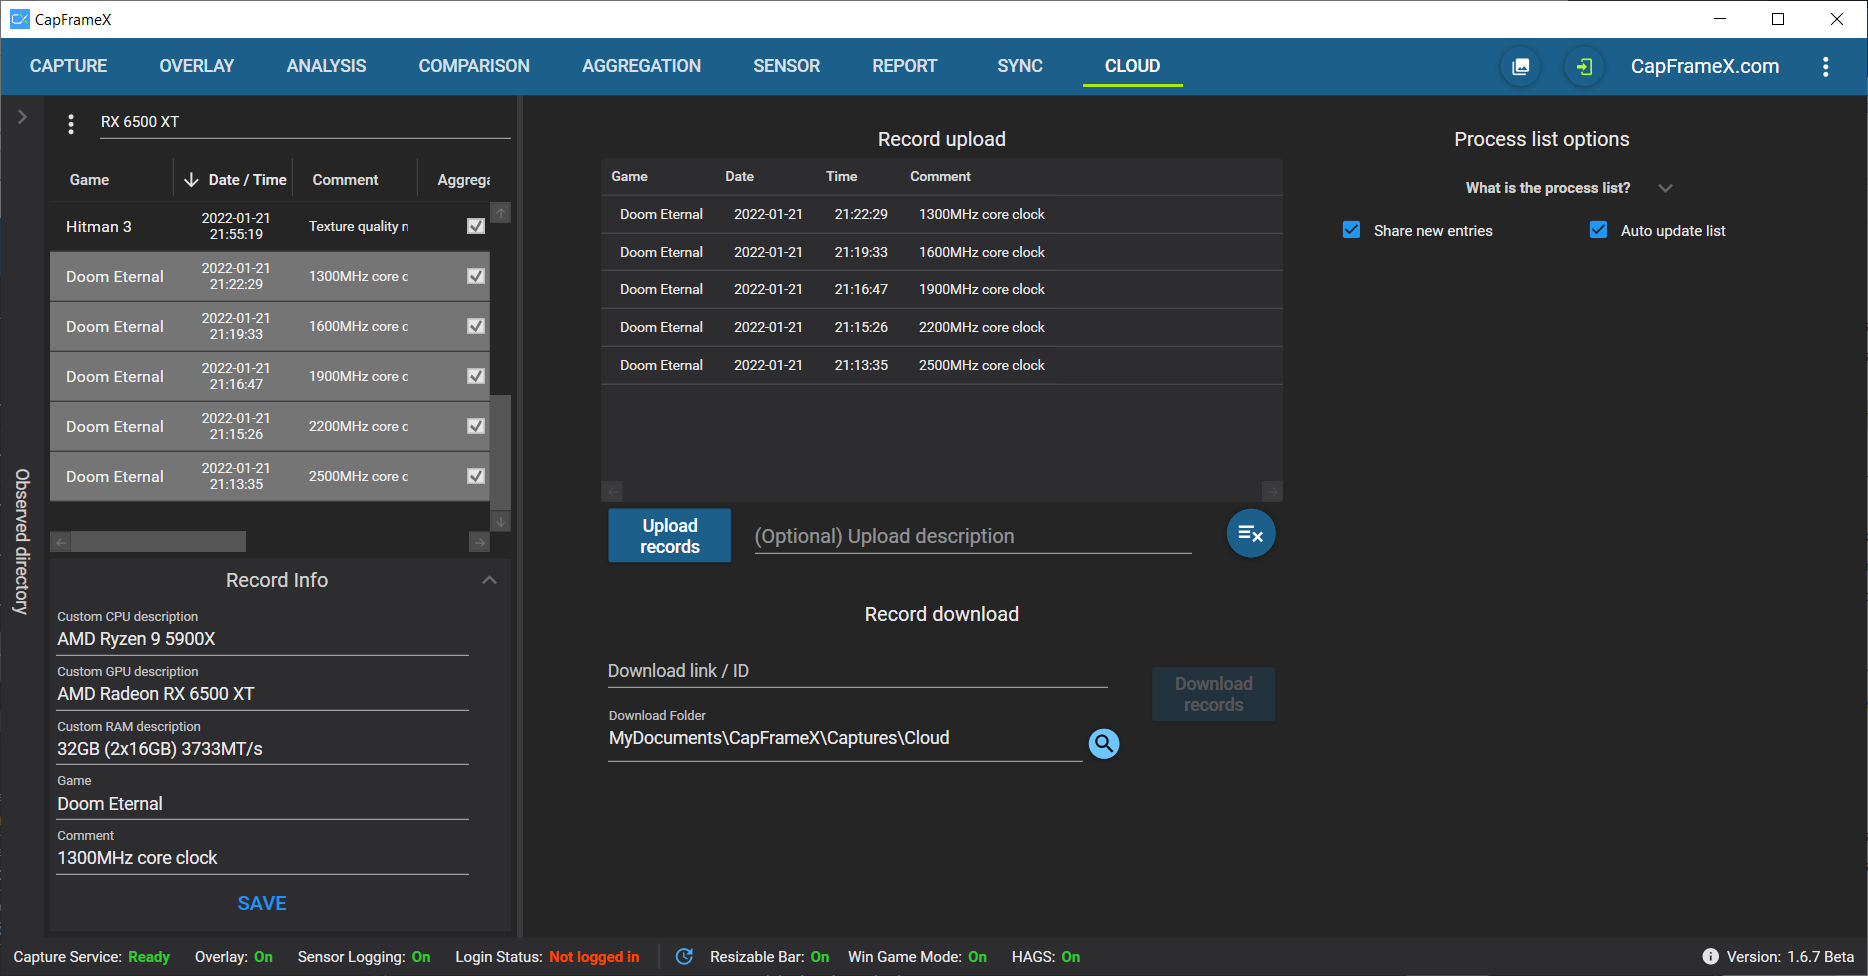Click the Download link / ID field
Viewport: 1868px width, 976px height.
tap(857, 671)
